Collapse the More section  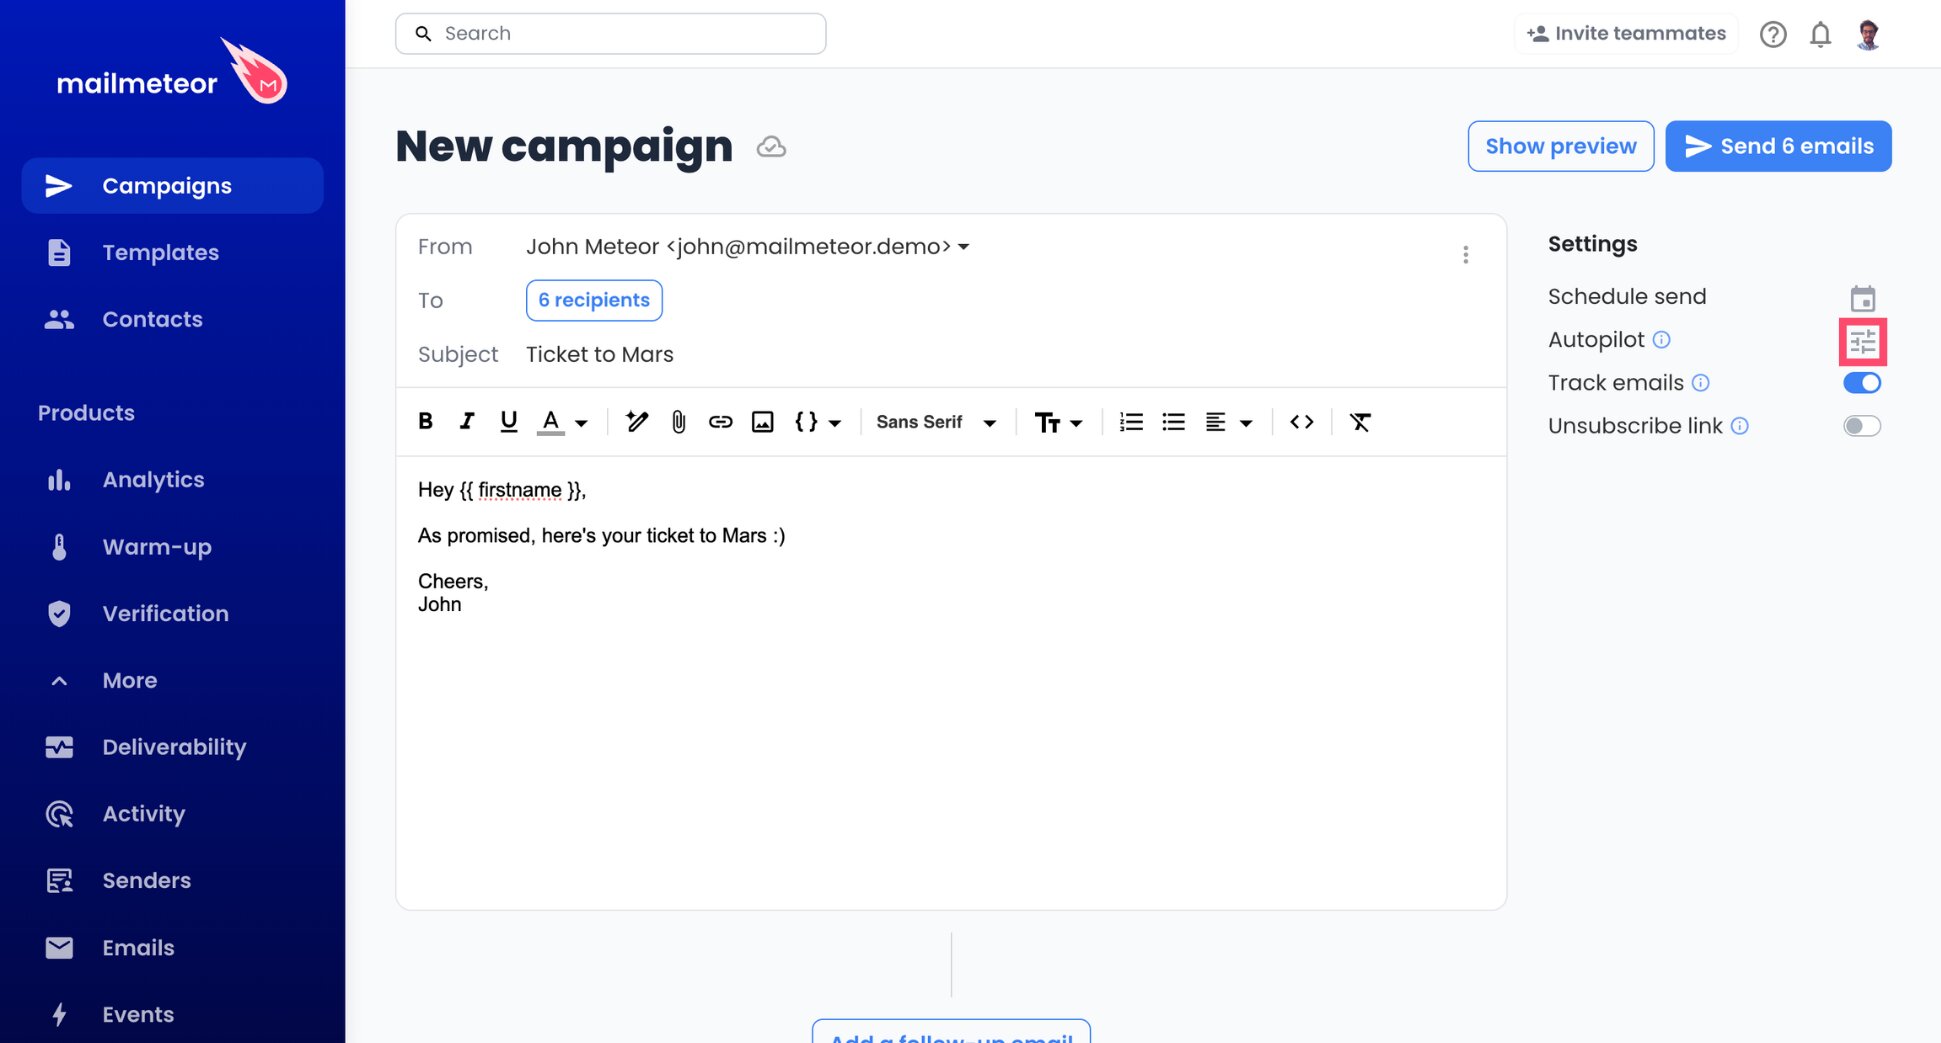click(x=172, y=680)
